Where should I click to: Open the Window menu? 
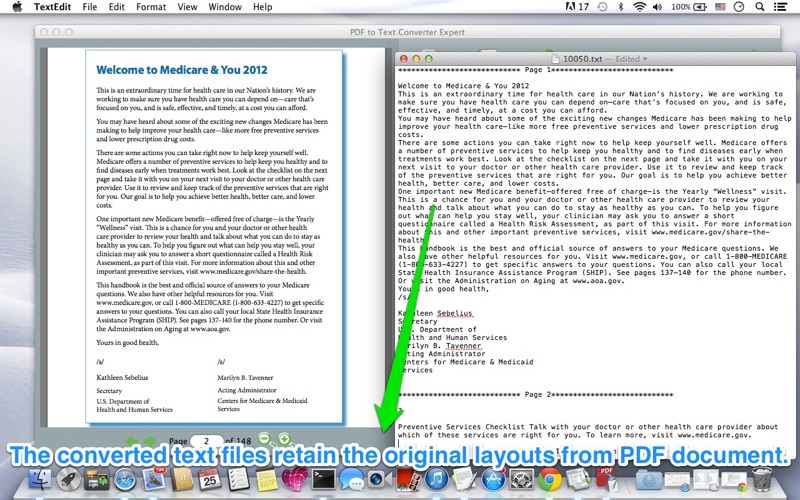click(x=225, y=7)
